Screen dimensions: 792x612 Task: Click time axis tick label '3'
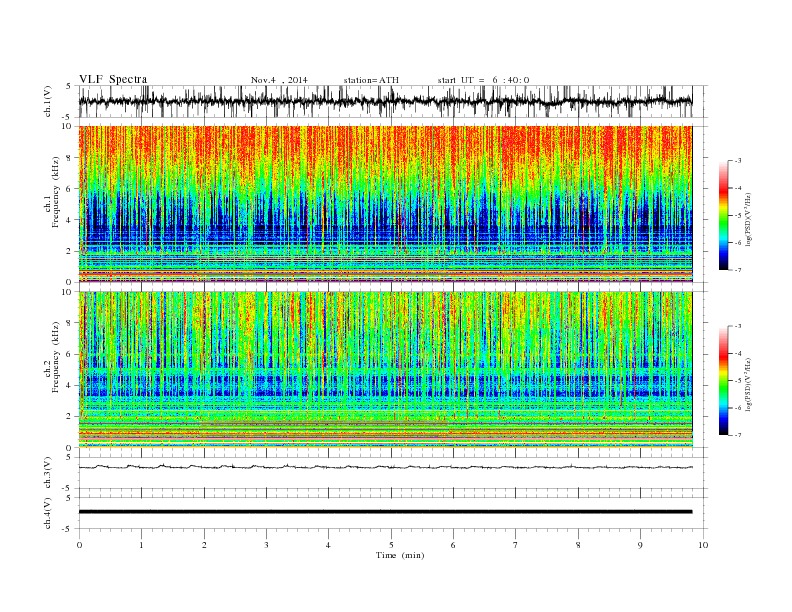click(x=266, y=545)
